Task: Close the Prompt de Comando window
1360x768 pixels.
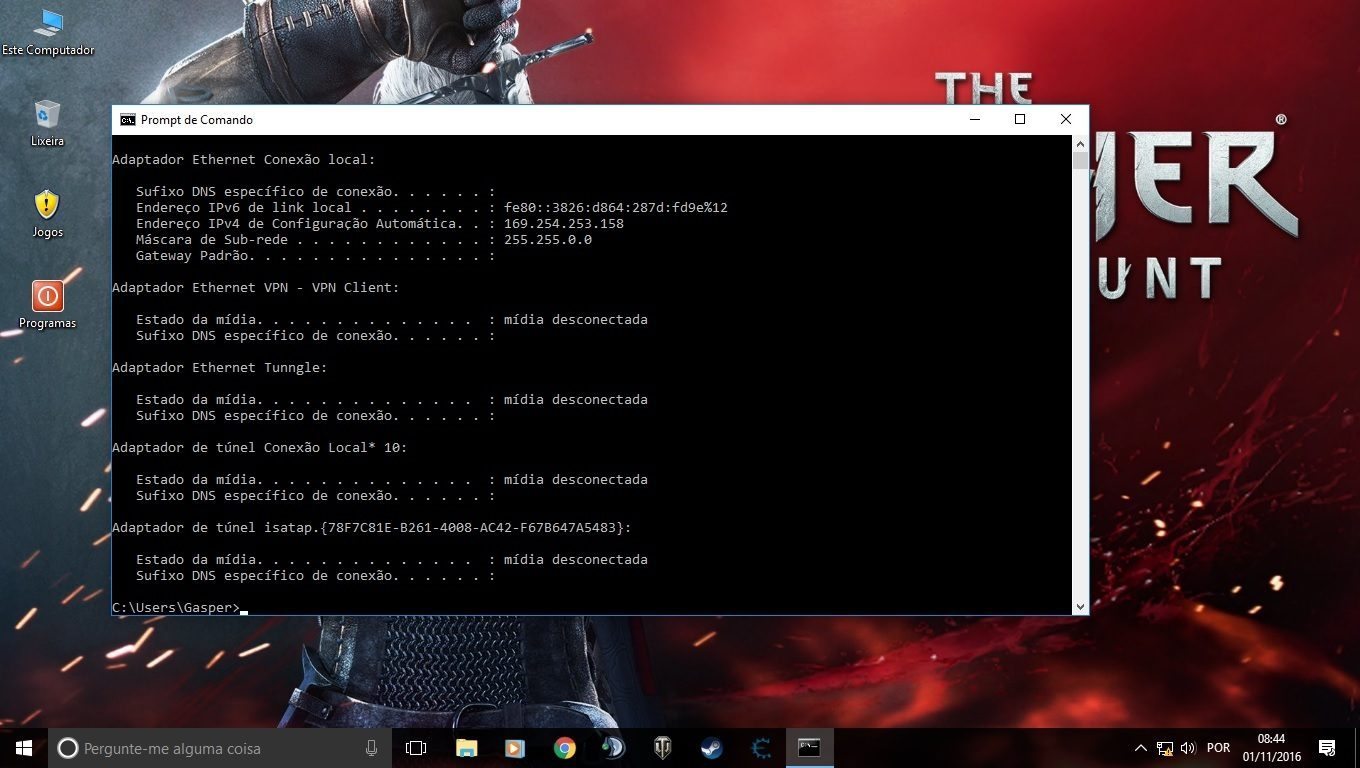Action: click(x=1066, y=120)
